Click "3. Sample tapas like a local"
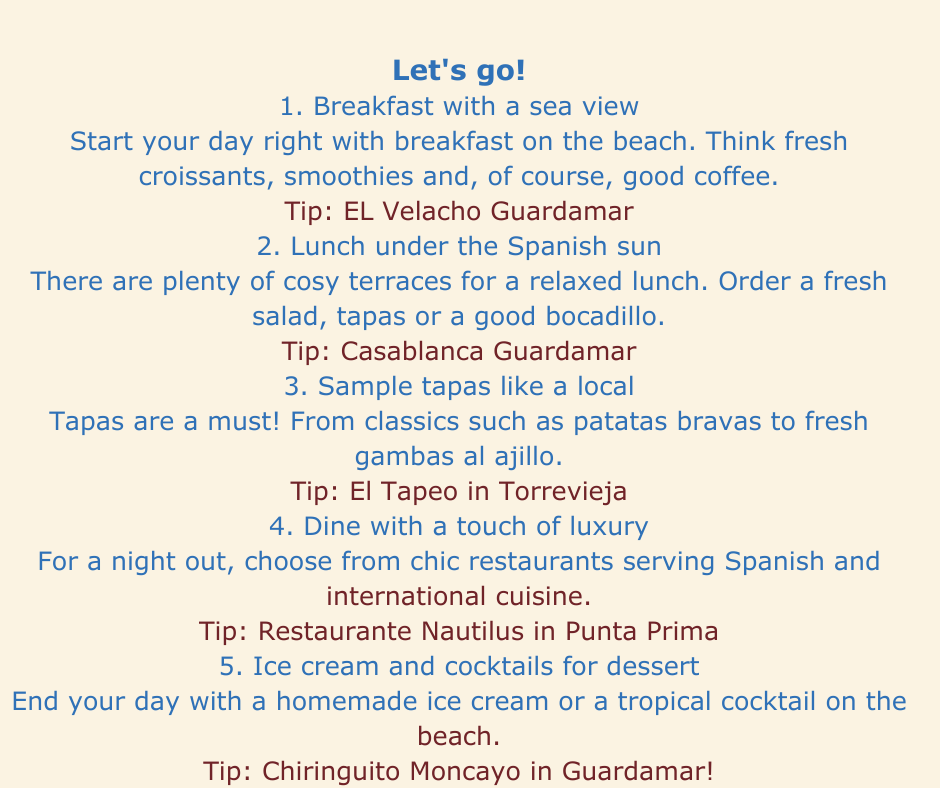This screenshot has height=788, width=940. point(459,386)
